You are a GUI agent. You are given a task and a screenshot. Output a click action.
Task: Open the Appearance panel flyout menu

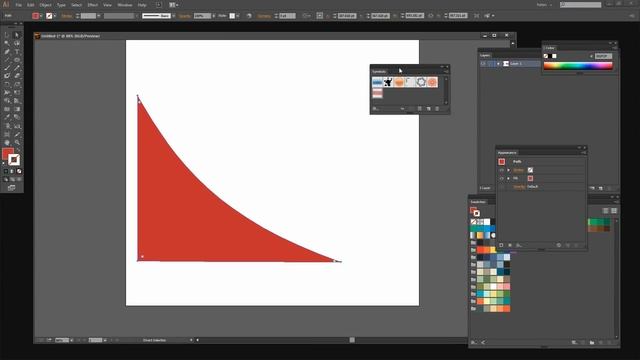pos(583,153)
